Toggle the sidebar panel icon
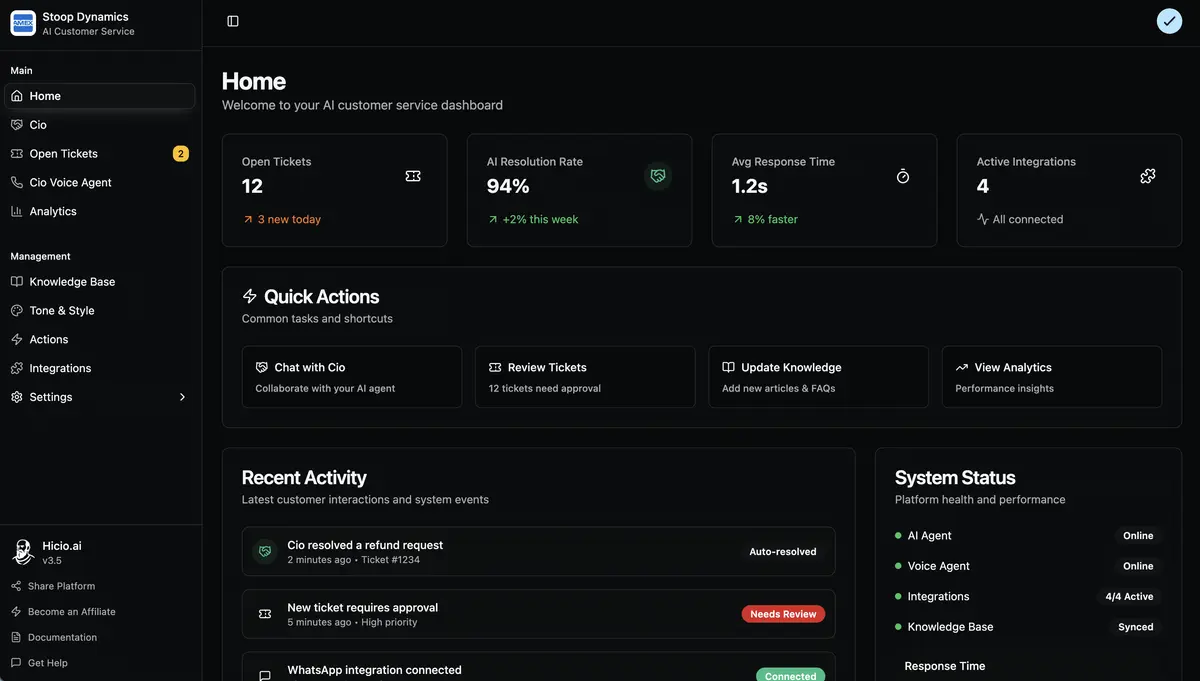The width and height of the screenshot is (1200, 681). [233, 21]
